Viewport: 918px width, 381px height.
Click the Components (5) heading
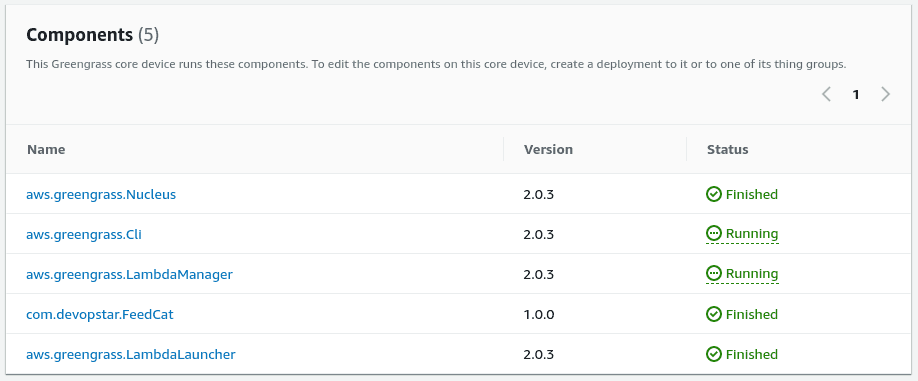click(93, 35)
